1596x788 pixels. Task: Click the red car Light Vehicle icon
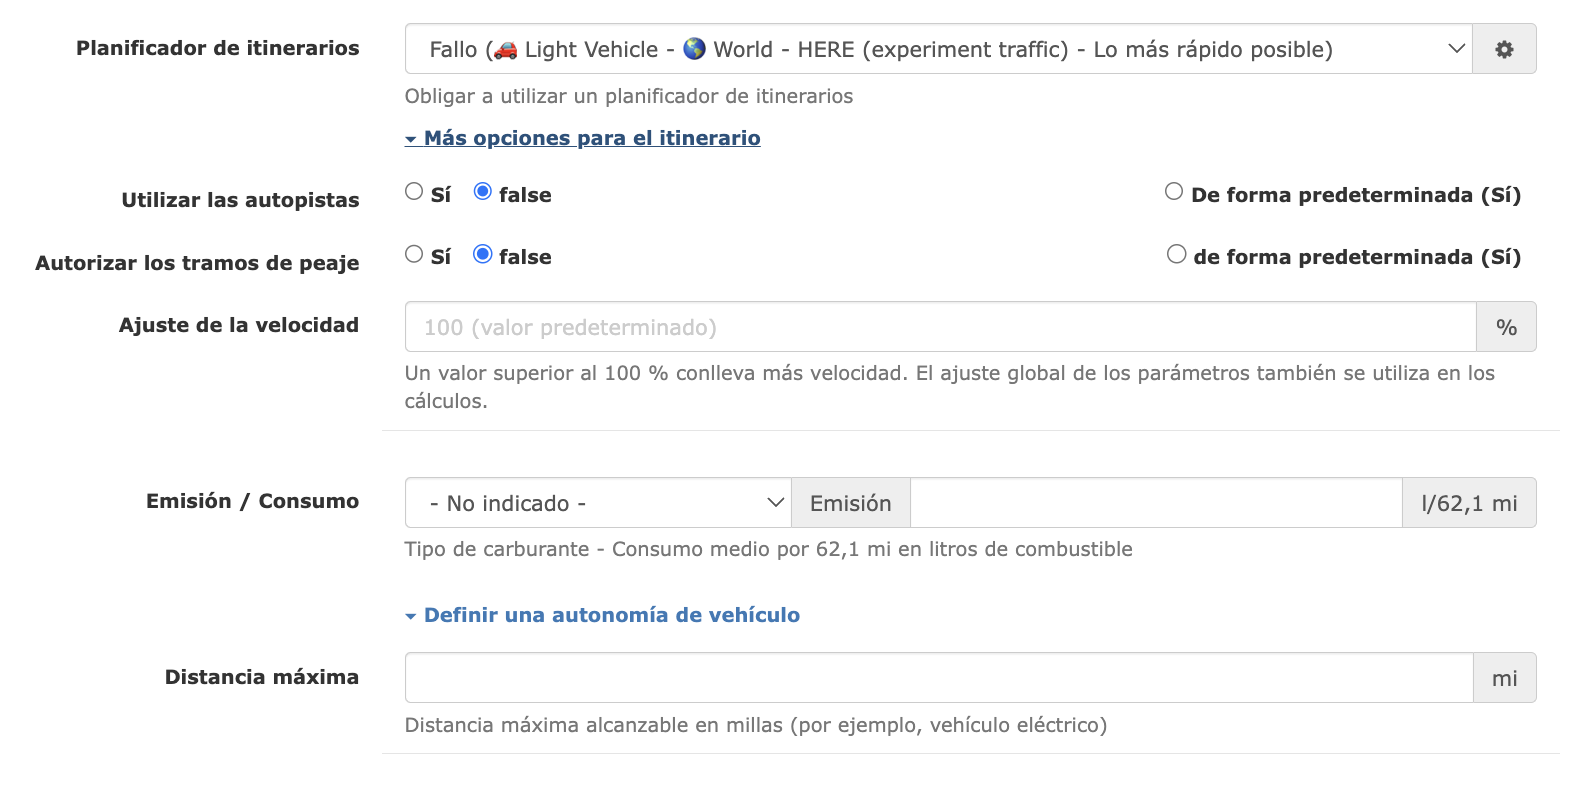(x=506, y=49)
